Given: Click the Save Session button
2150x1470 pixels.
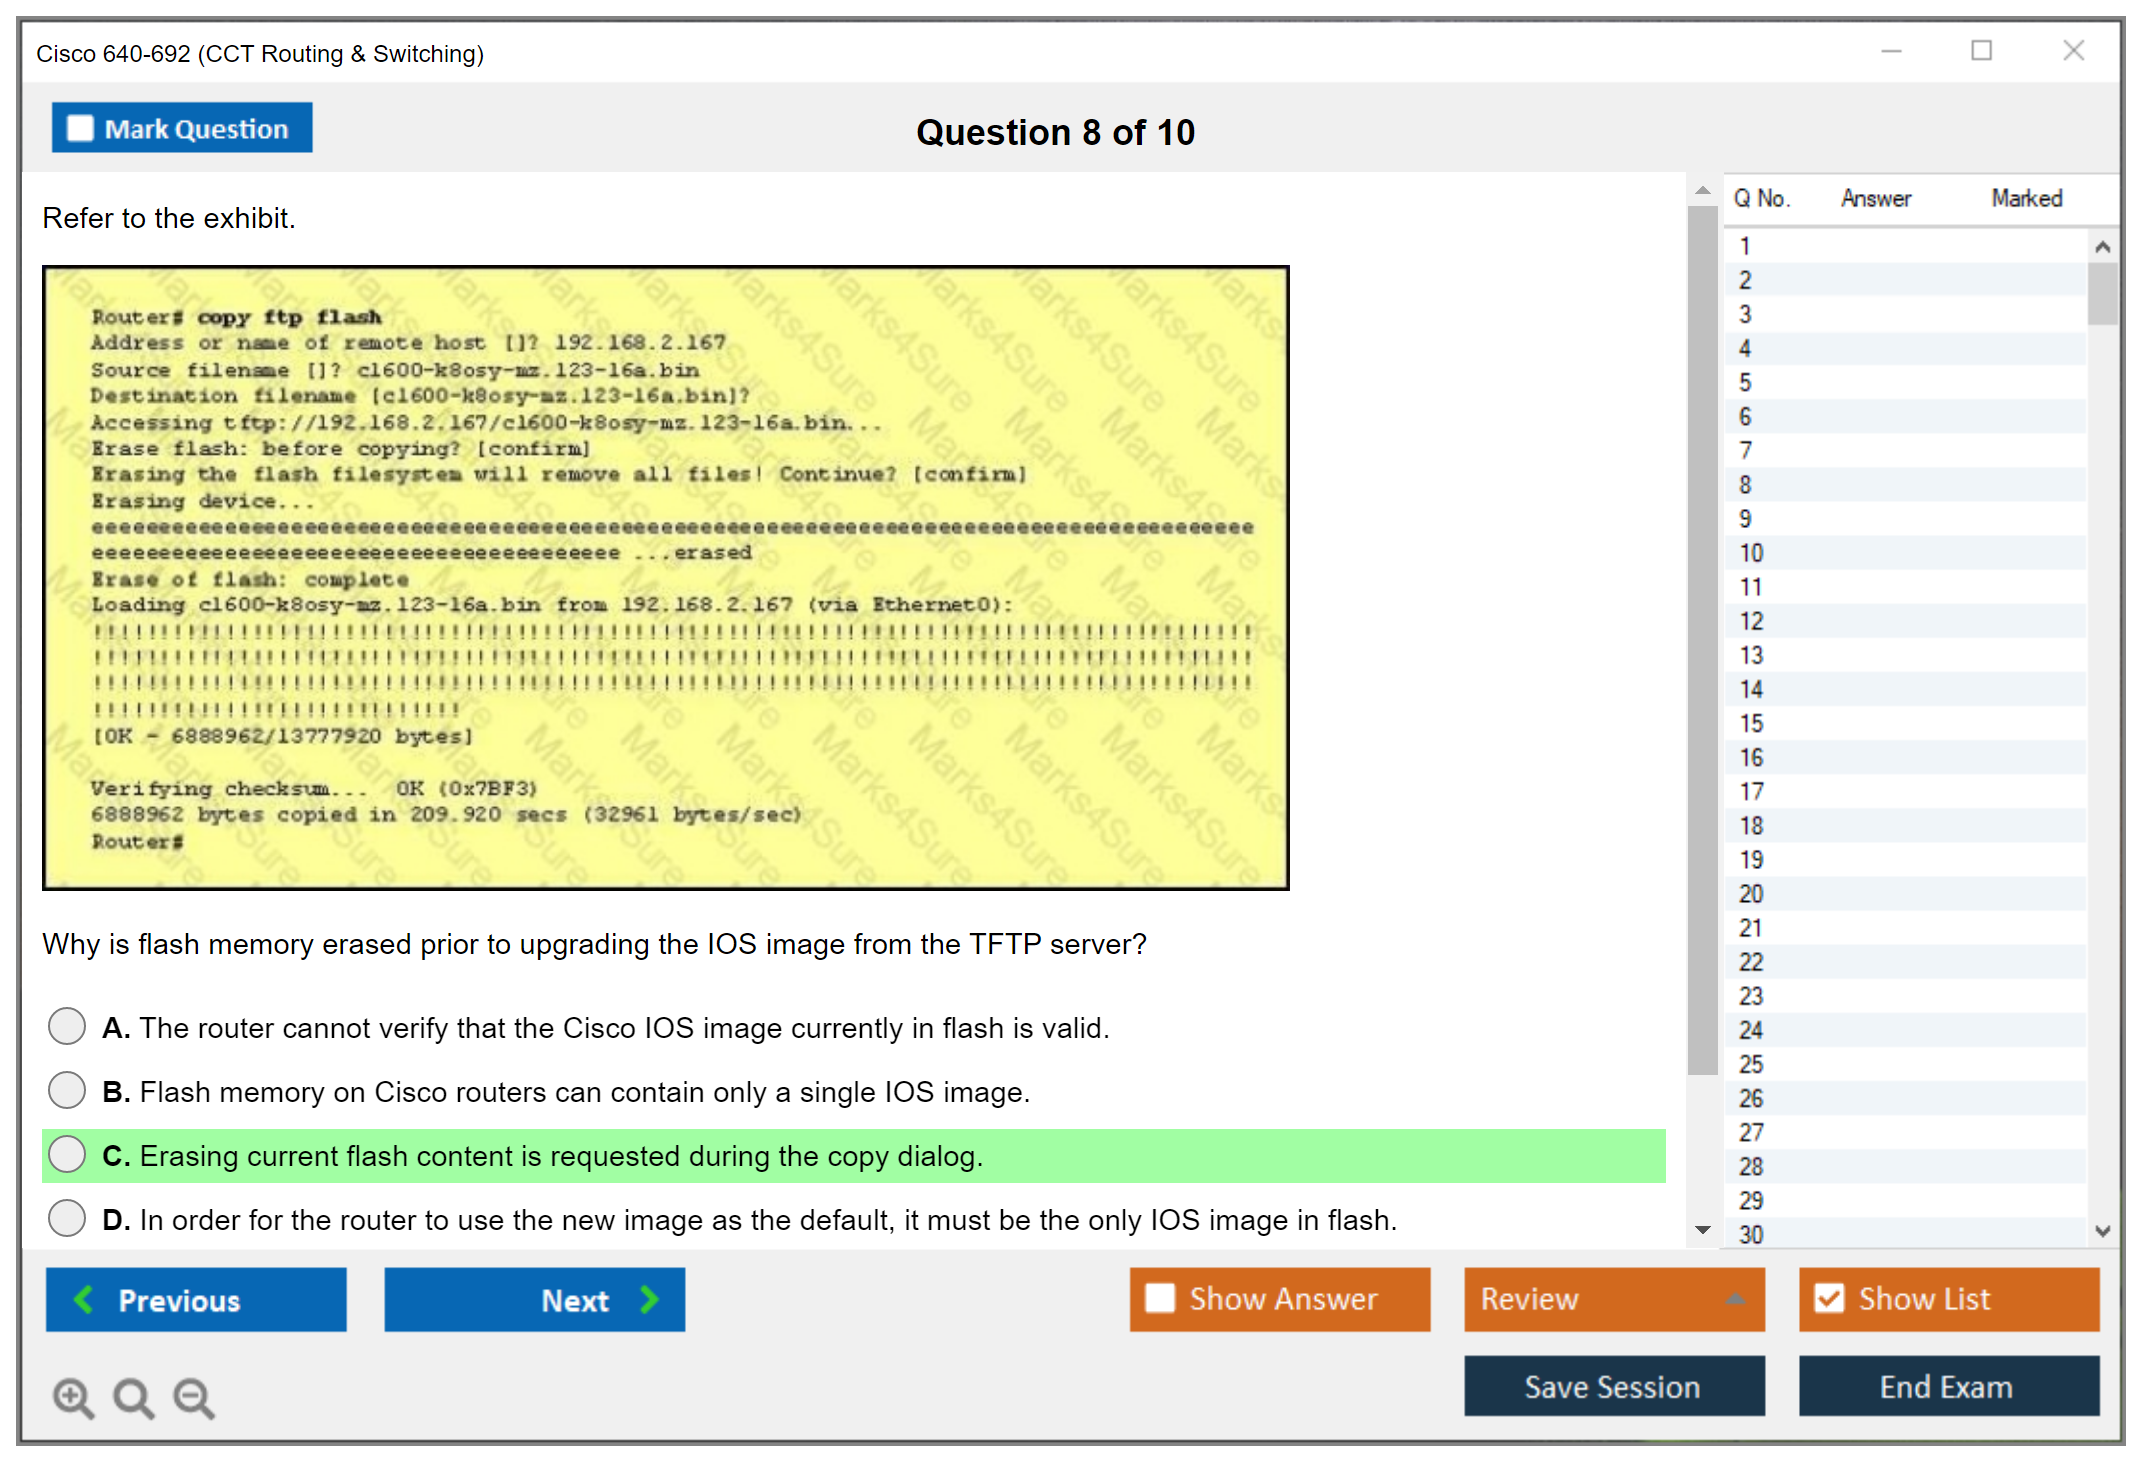Looking at the screenshot, I should [x=1613, y=1386].
